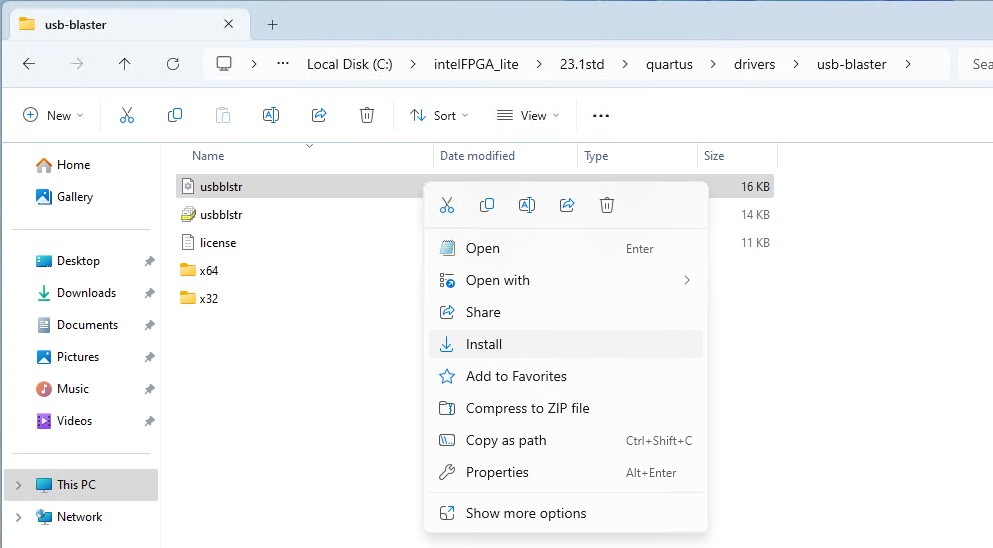Click the Copy icon in the toolbar
Image resolution: width=993 pixels, height=548 pixels.
click(175, 115)
